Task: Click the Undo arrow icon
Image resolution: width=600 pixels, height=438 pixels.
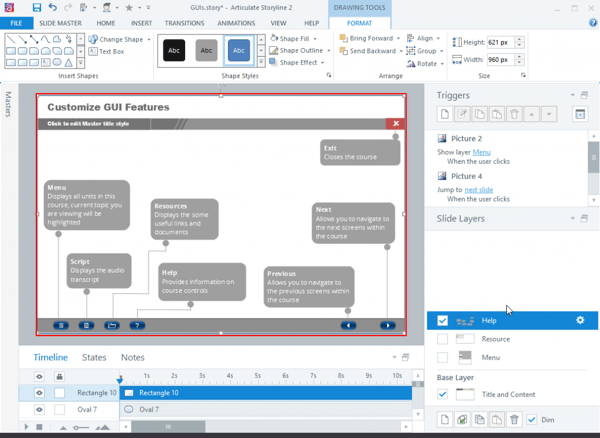Action: tap(53, 7)
